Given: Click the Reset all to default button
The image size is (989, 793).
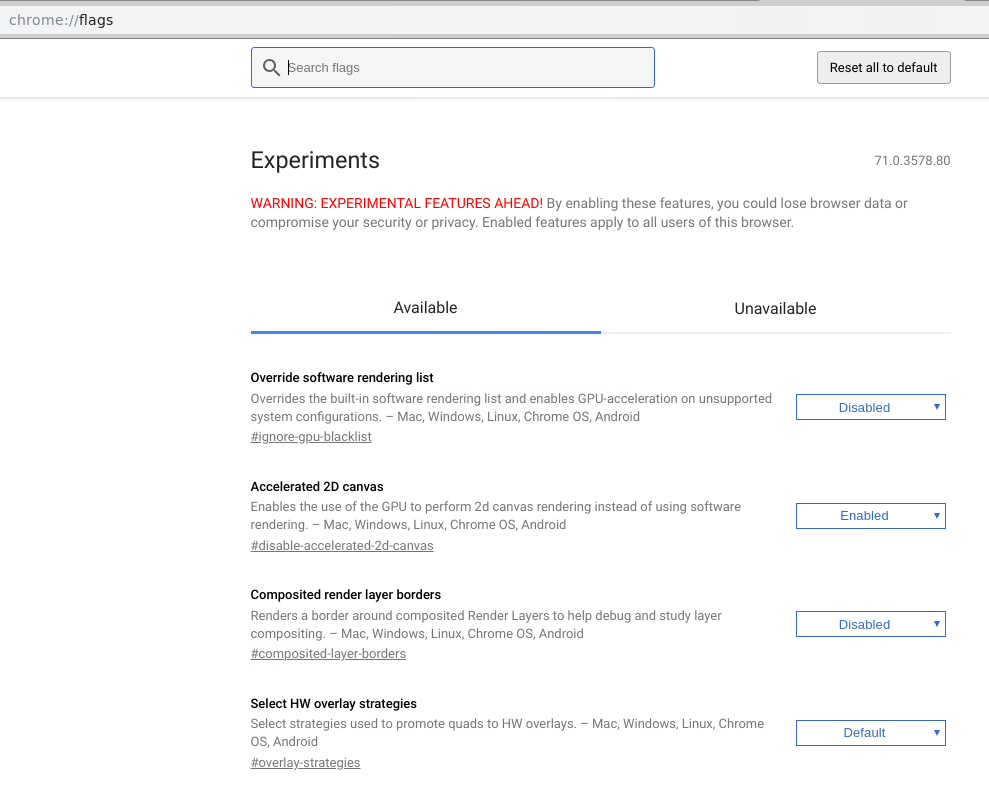Looking at the screenshot, I should point(883,68).
